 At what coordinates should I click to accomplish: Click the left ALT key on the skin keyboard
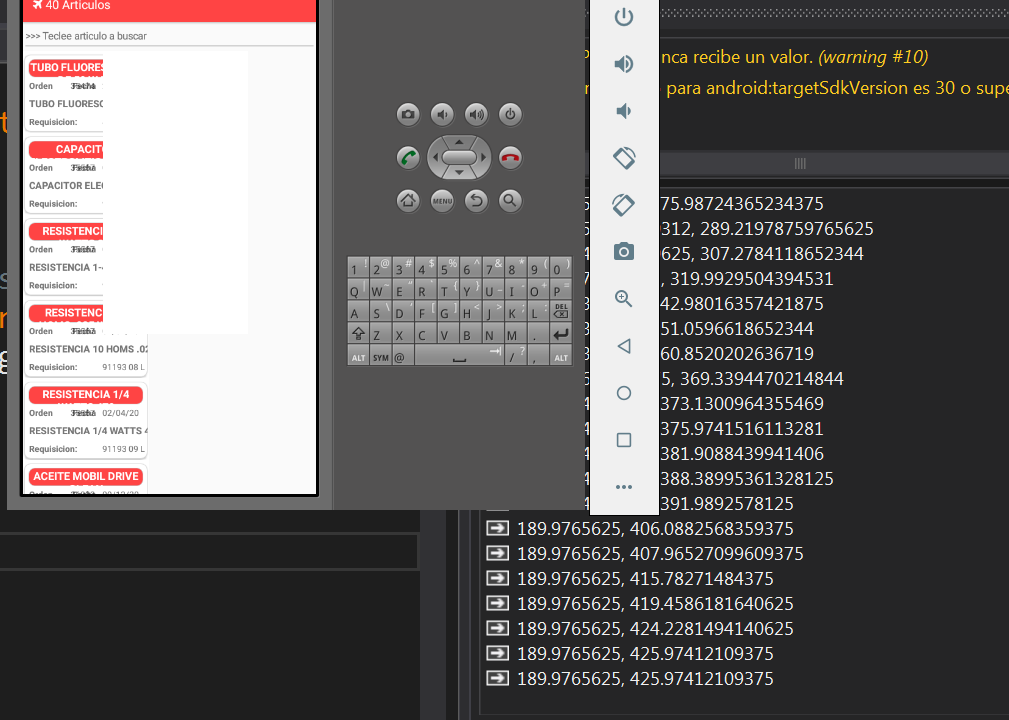point(358,356)
